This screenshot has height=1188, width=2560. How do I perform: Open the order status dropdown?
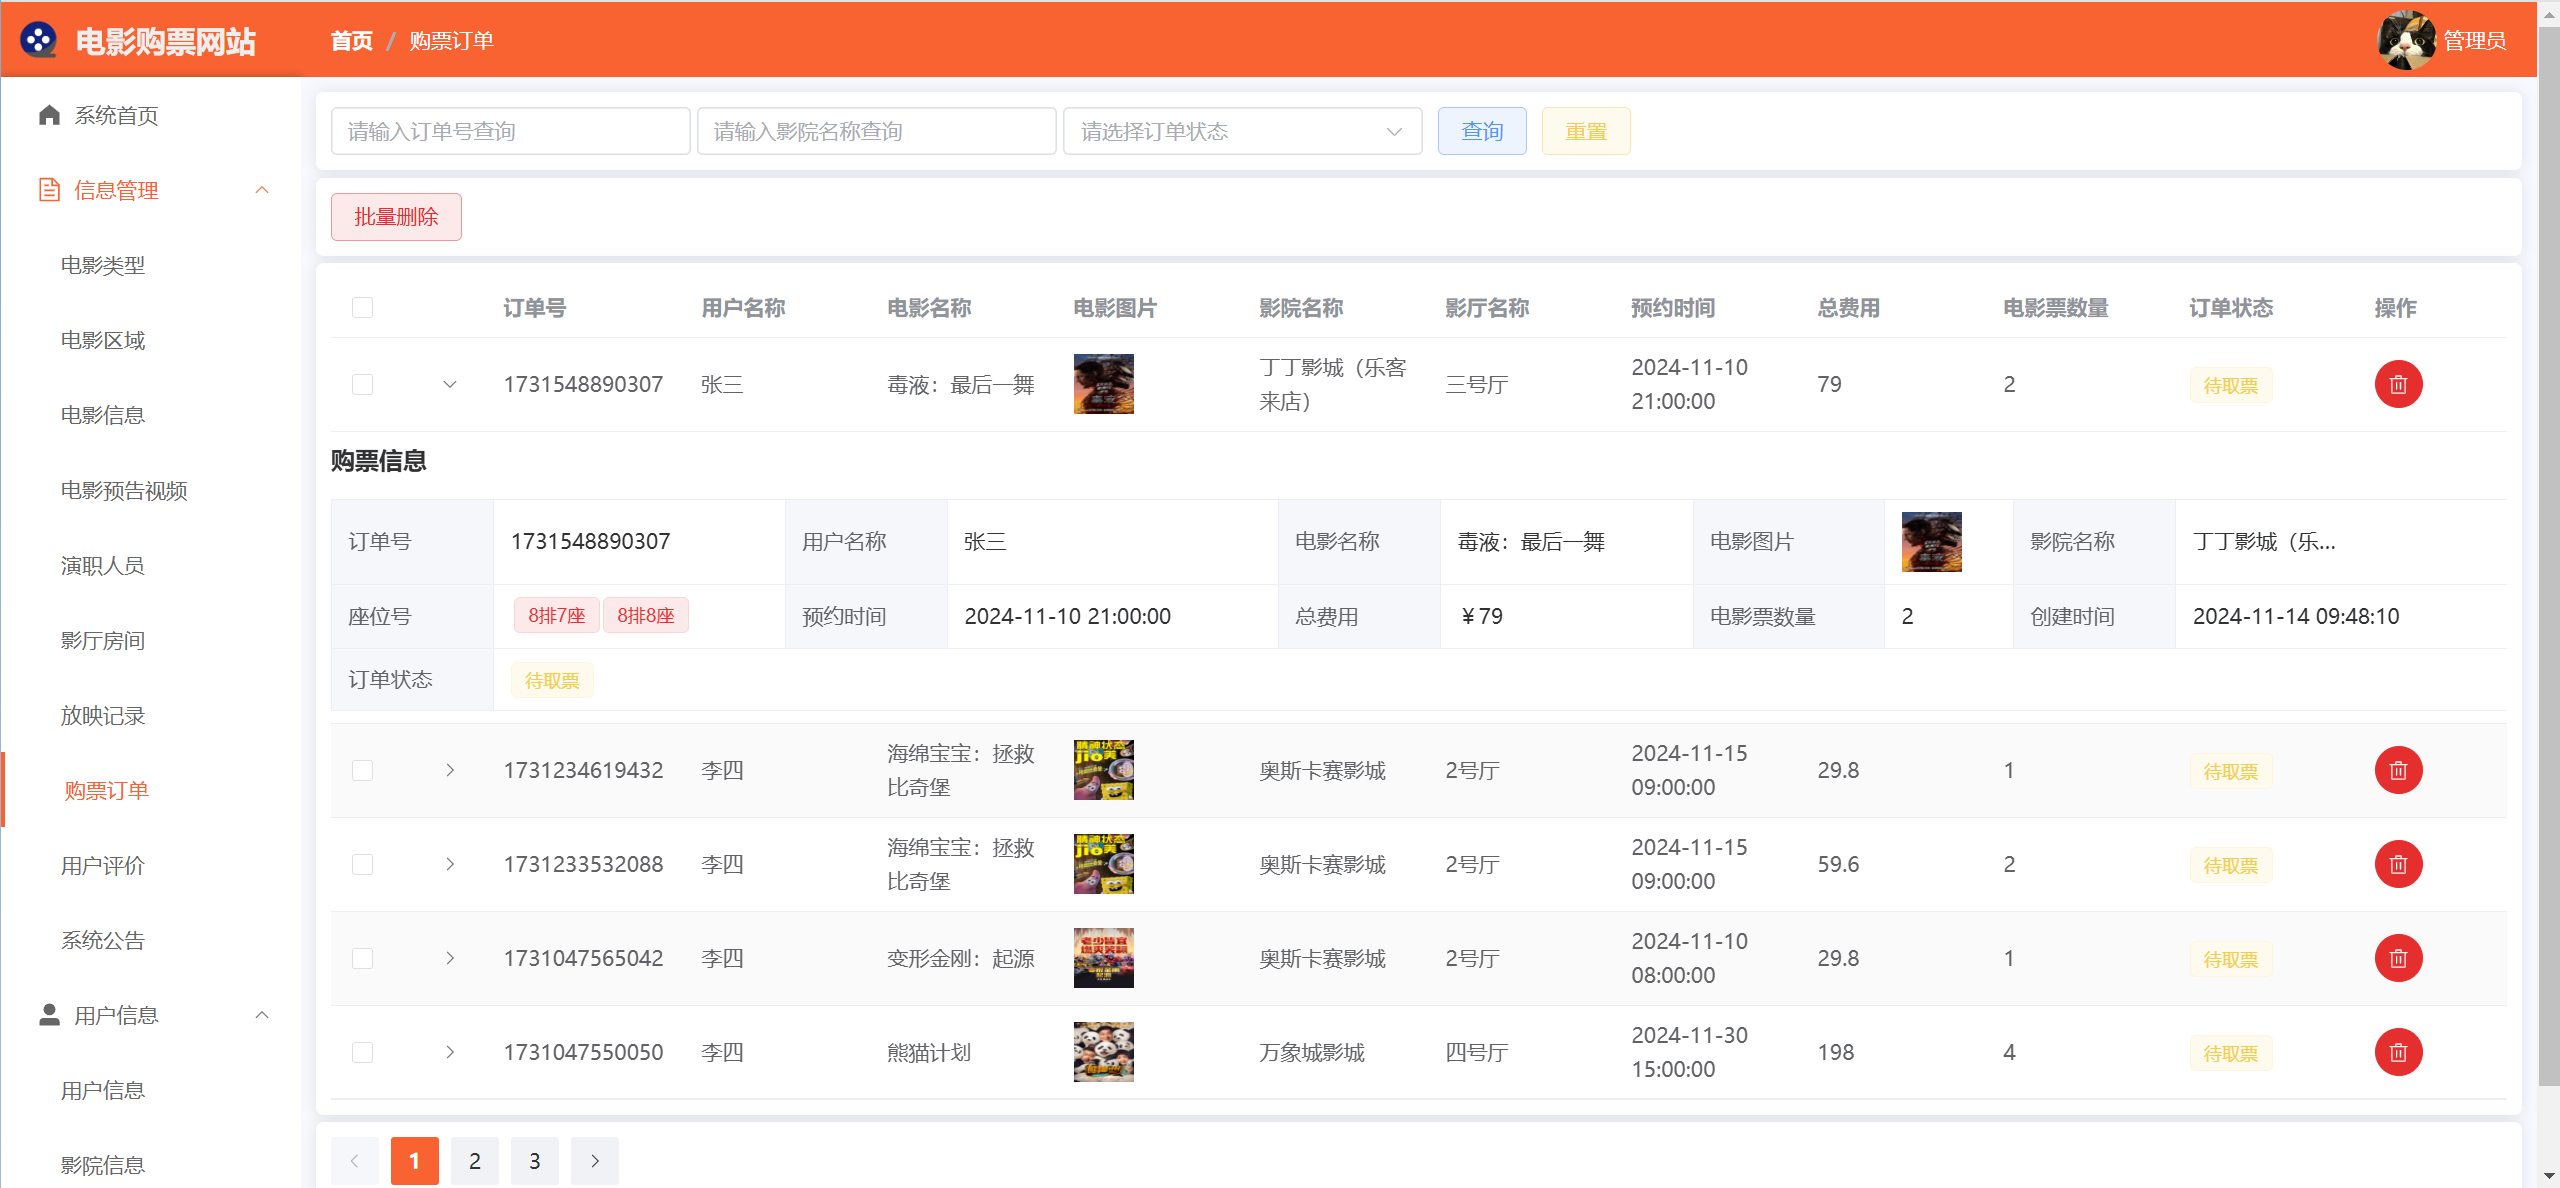[x=1241, y=131]
